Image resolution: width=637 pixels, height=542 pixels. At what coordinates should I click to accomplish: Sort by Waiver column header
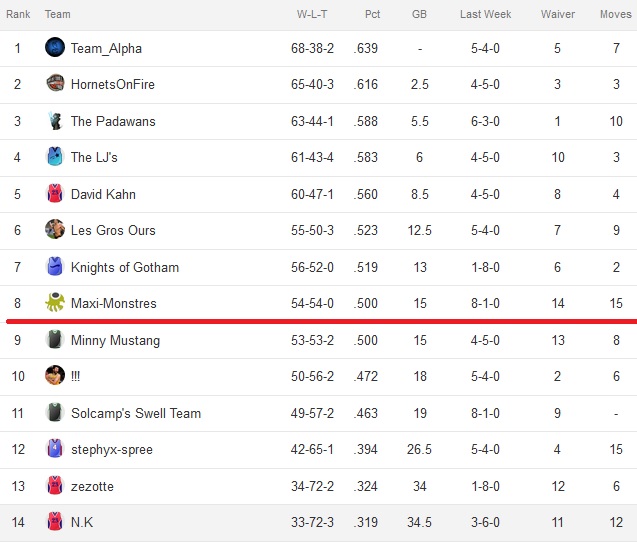pos(558,14)
